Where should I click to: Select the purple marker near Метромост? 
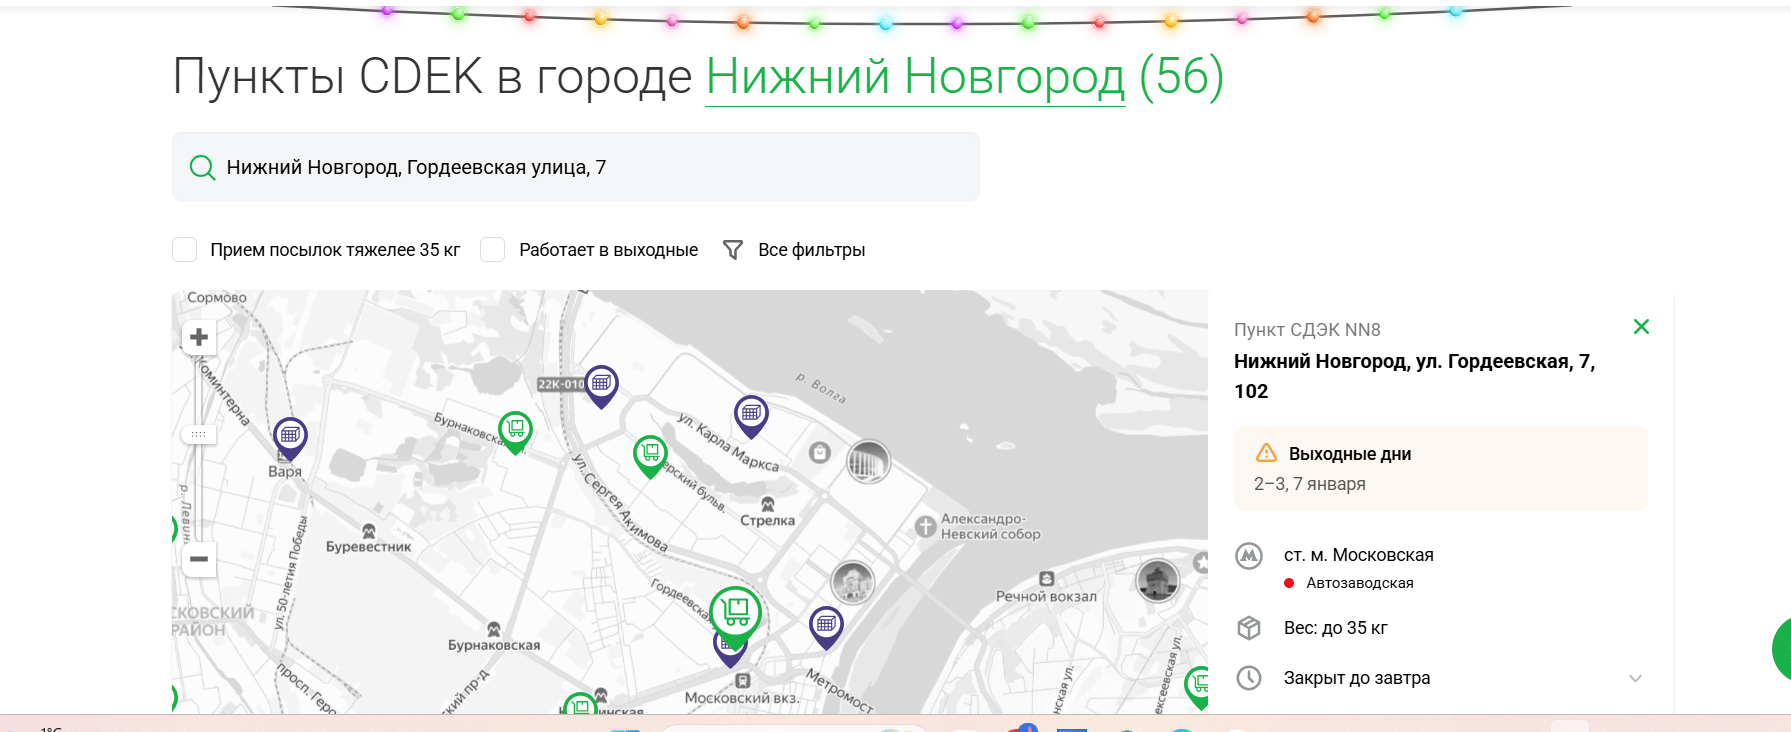coord(826,626)
